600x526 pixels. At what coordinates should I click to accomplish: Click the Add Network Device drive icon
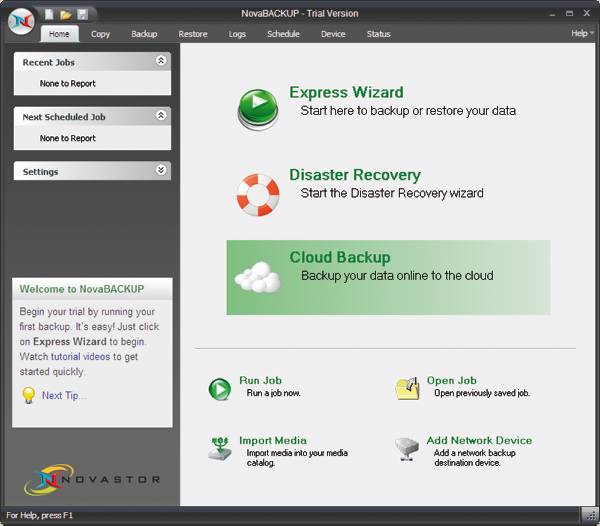407,449
